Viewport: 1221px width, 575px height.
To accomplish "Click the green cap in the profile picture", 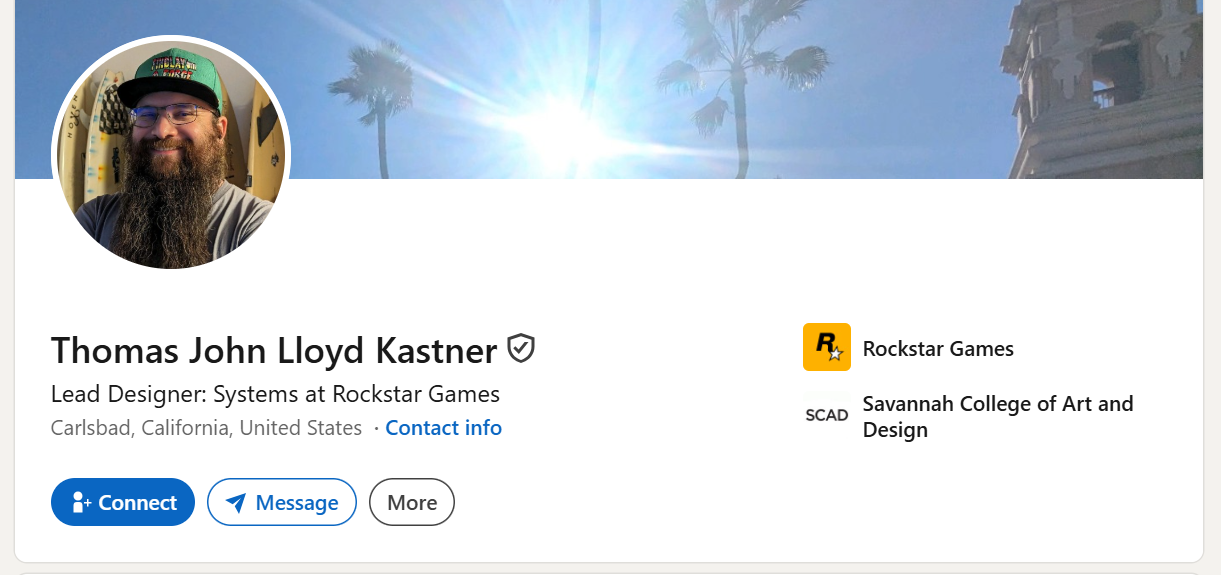I will 171,78.
